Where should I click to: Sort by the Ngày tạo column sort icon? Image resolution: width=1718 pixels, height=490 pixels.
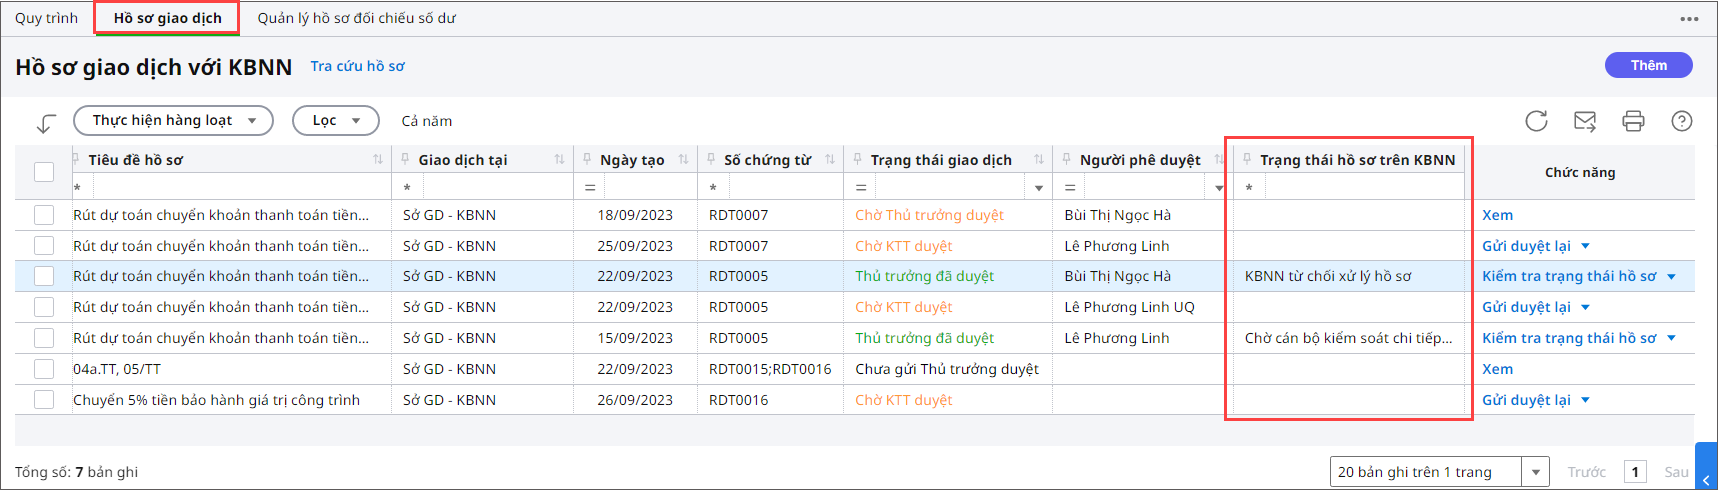[x=683, y=160]
